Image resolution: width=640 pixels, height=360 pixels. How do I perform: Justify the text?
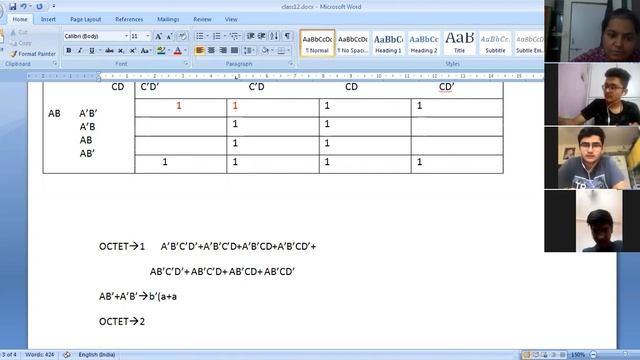click(x=234, y=51)
